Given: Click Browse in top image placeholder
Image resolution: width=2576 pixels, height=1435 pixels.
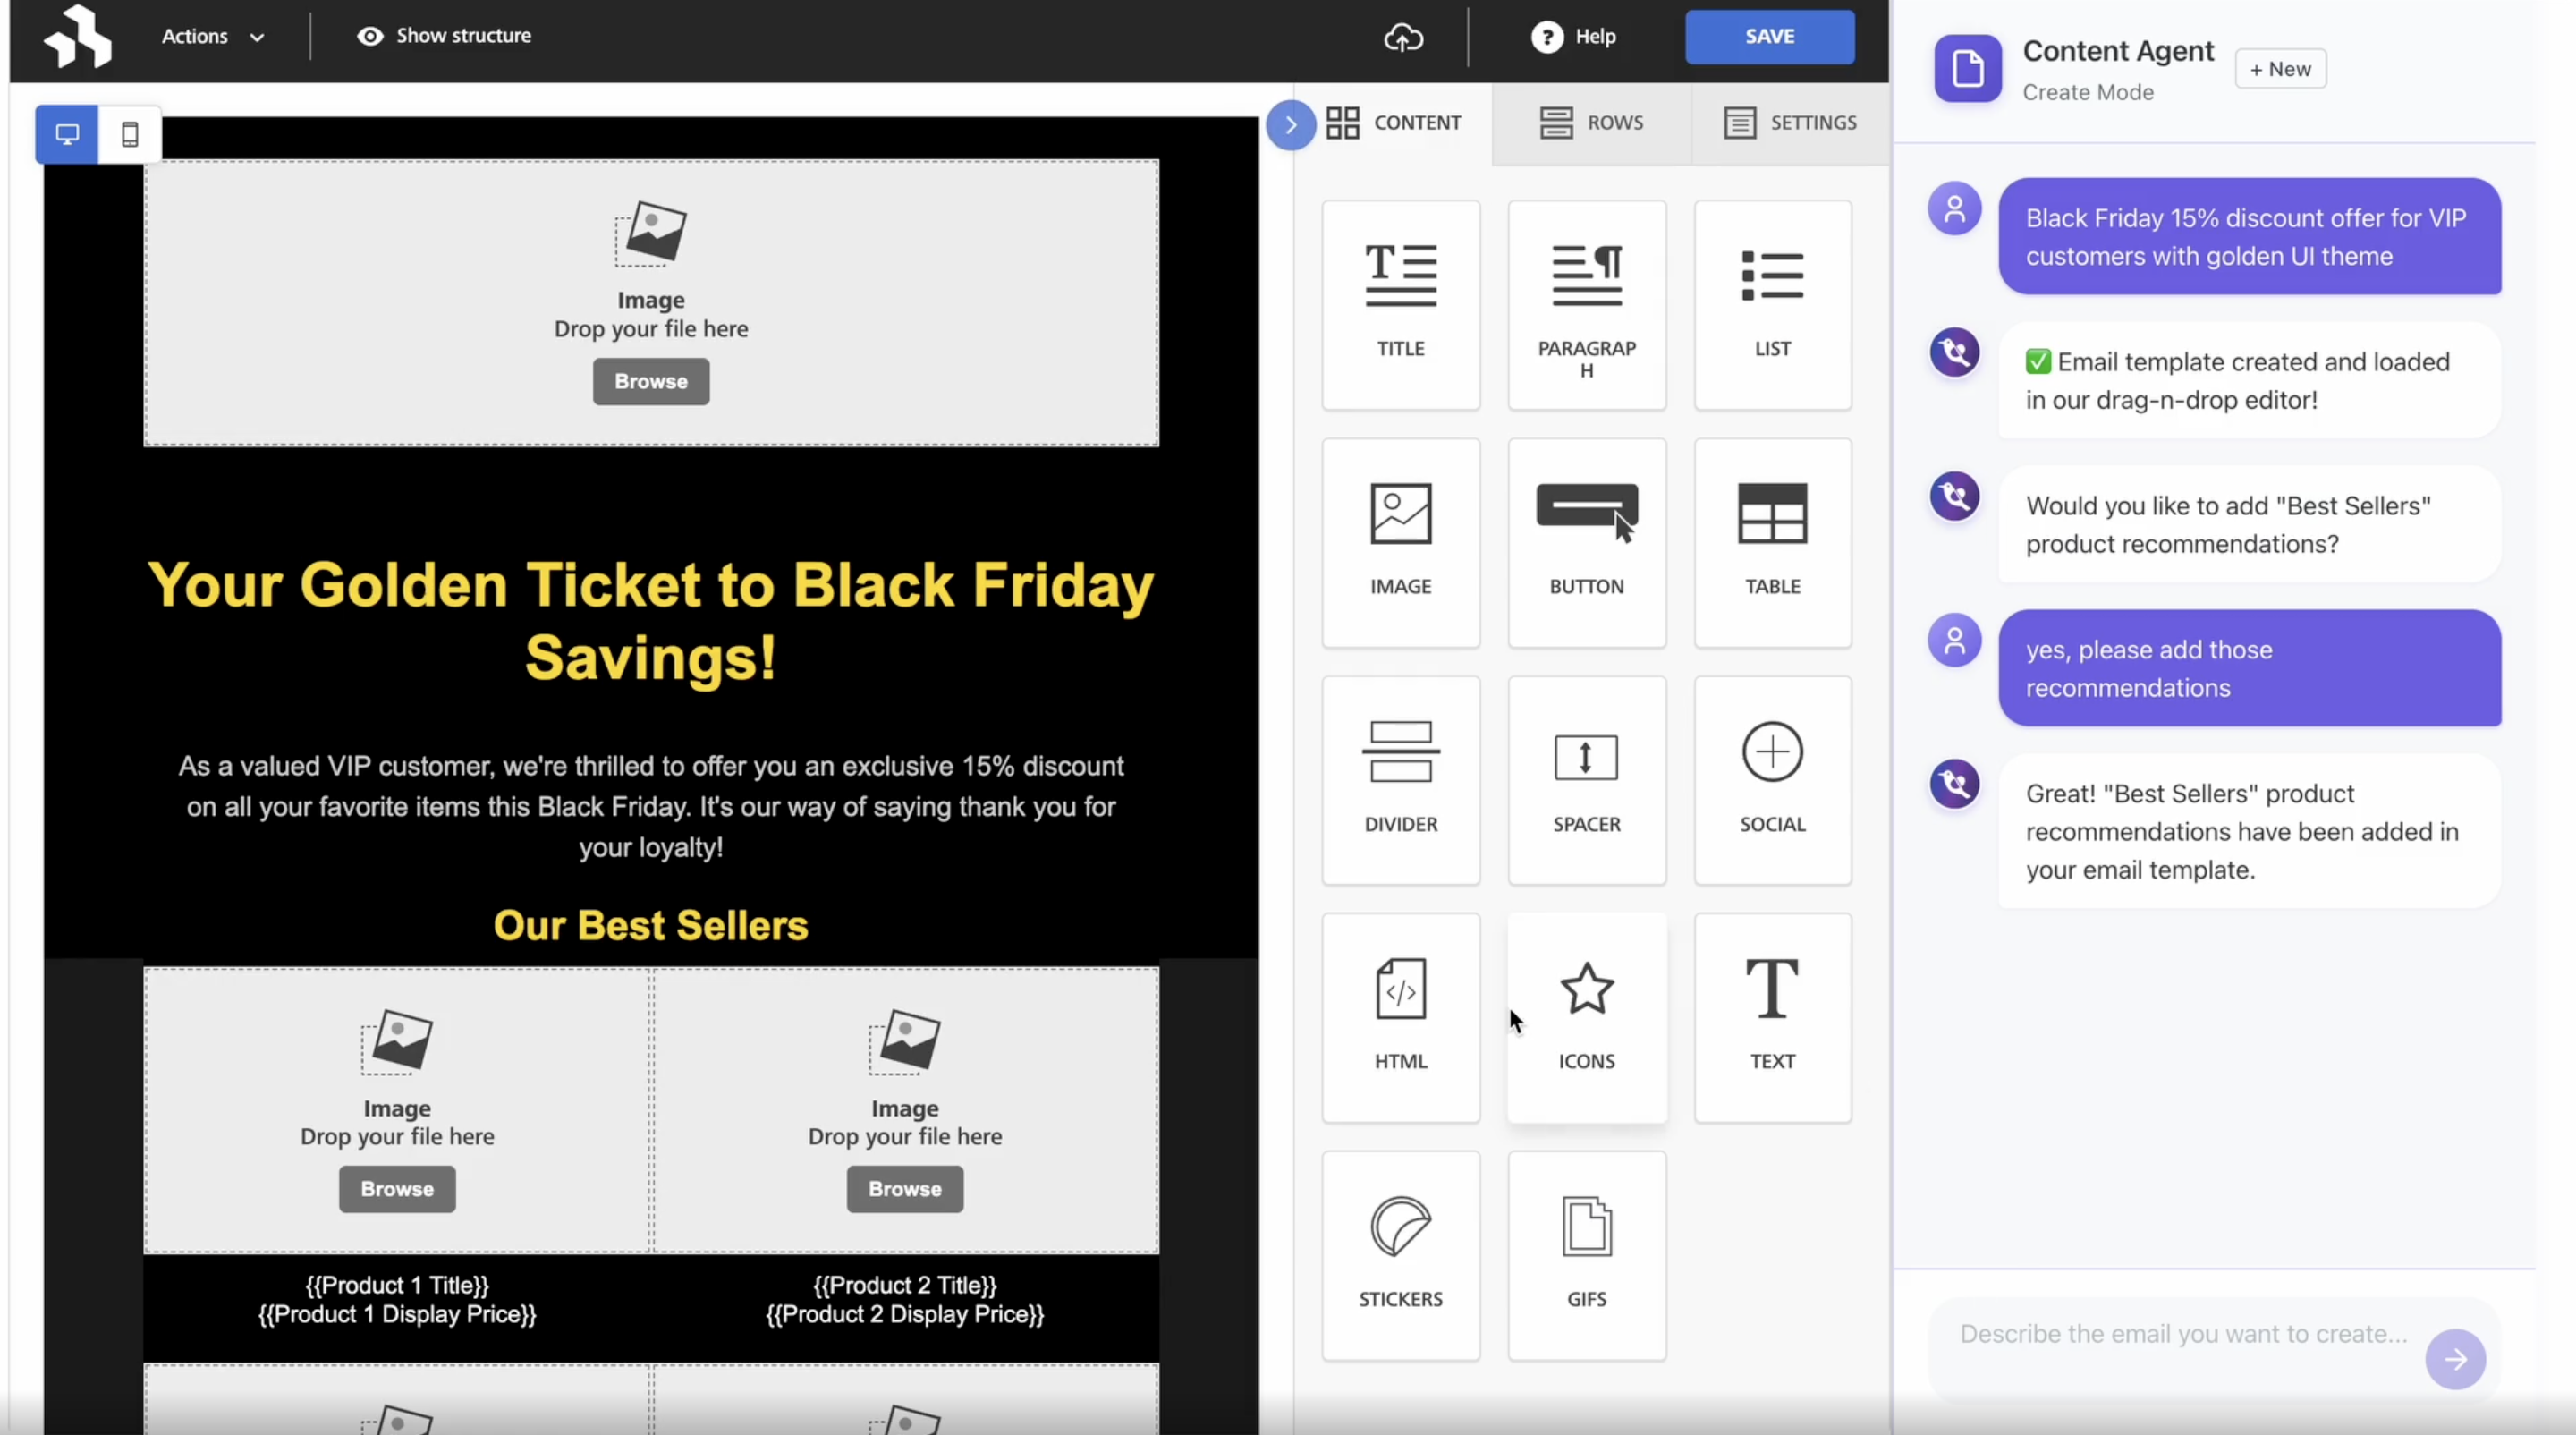Looking at the screenshot, I should 651,381.
